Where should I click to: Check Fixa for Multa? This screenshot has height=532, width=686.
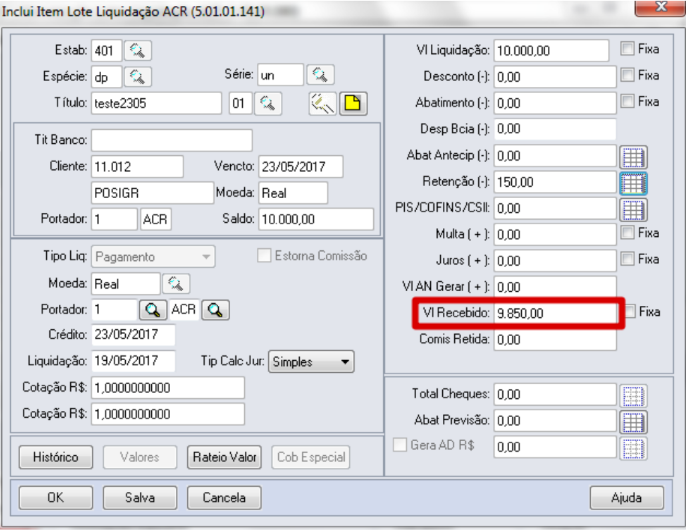pos(627,233)
